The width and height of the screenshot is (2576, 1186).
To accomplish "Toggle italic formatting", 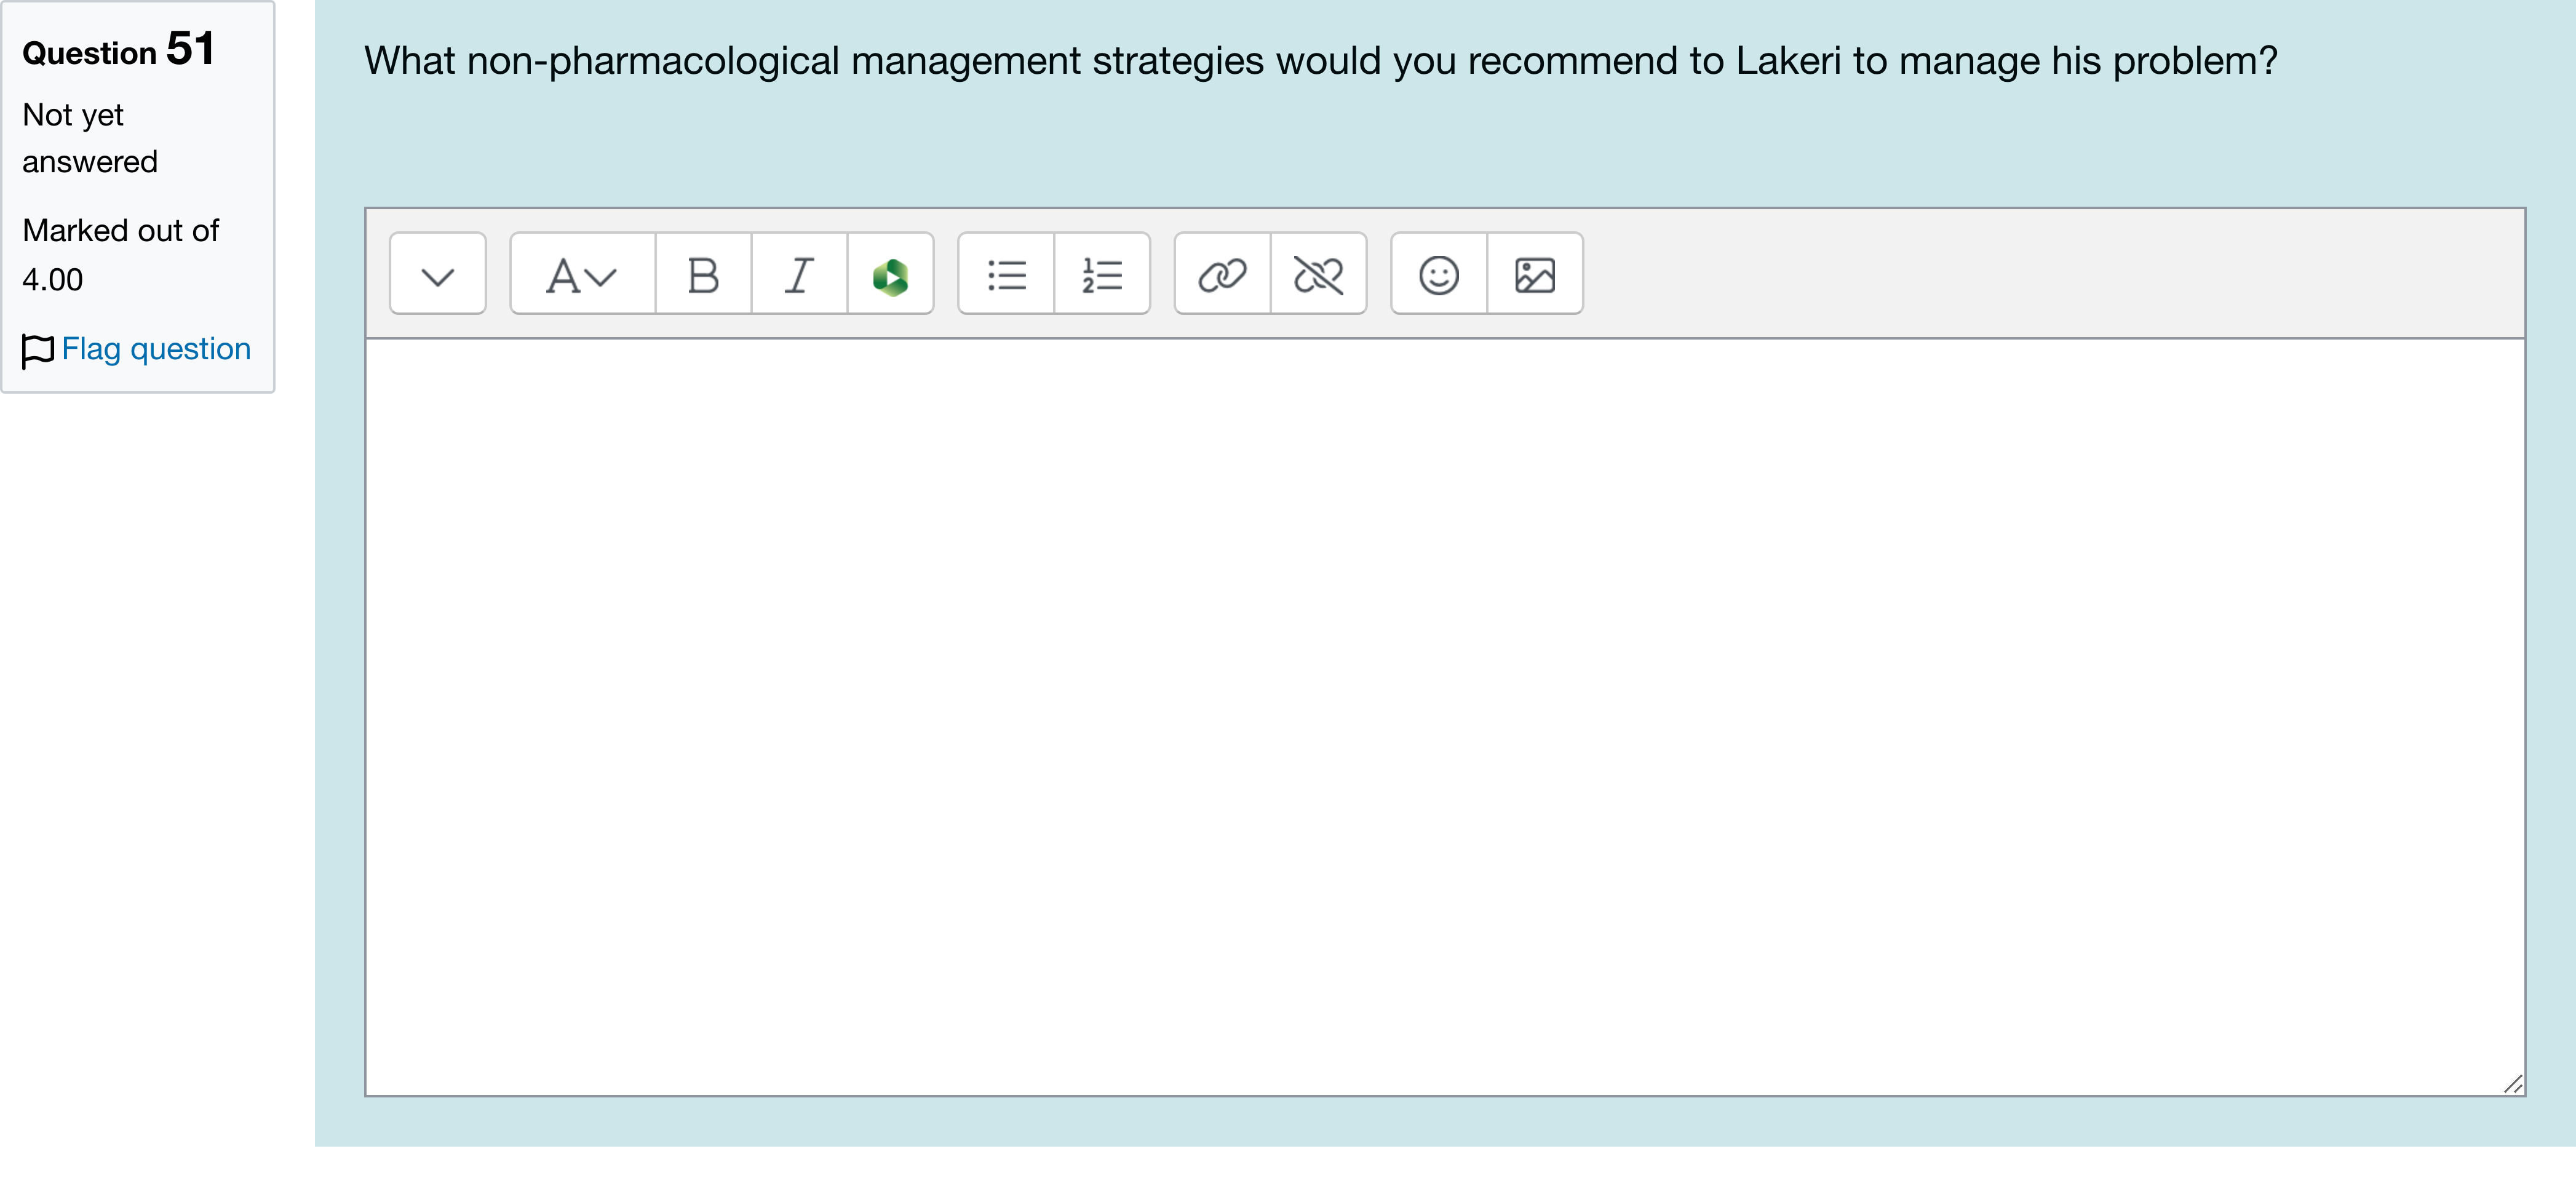I will (x=798, y=275).
